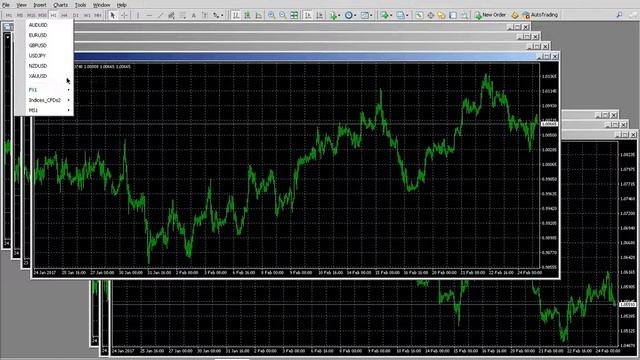Screen dimensions: 640x360
Task: Open the new chart dropdown arrow
Action: (x=391, y=15)
